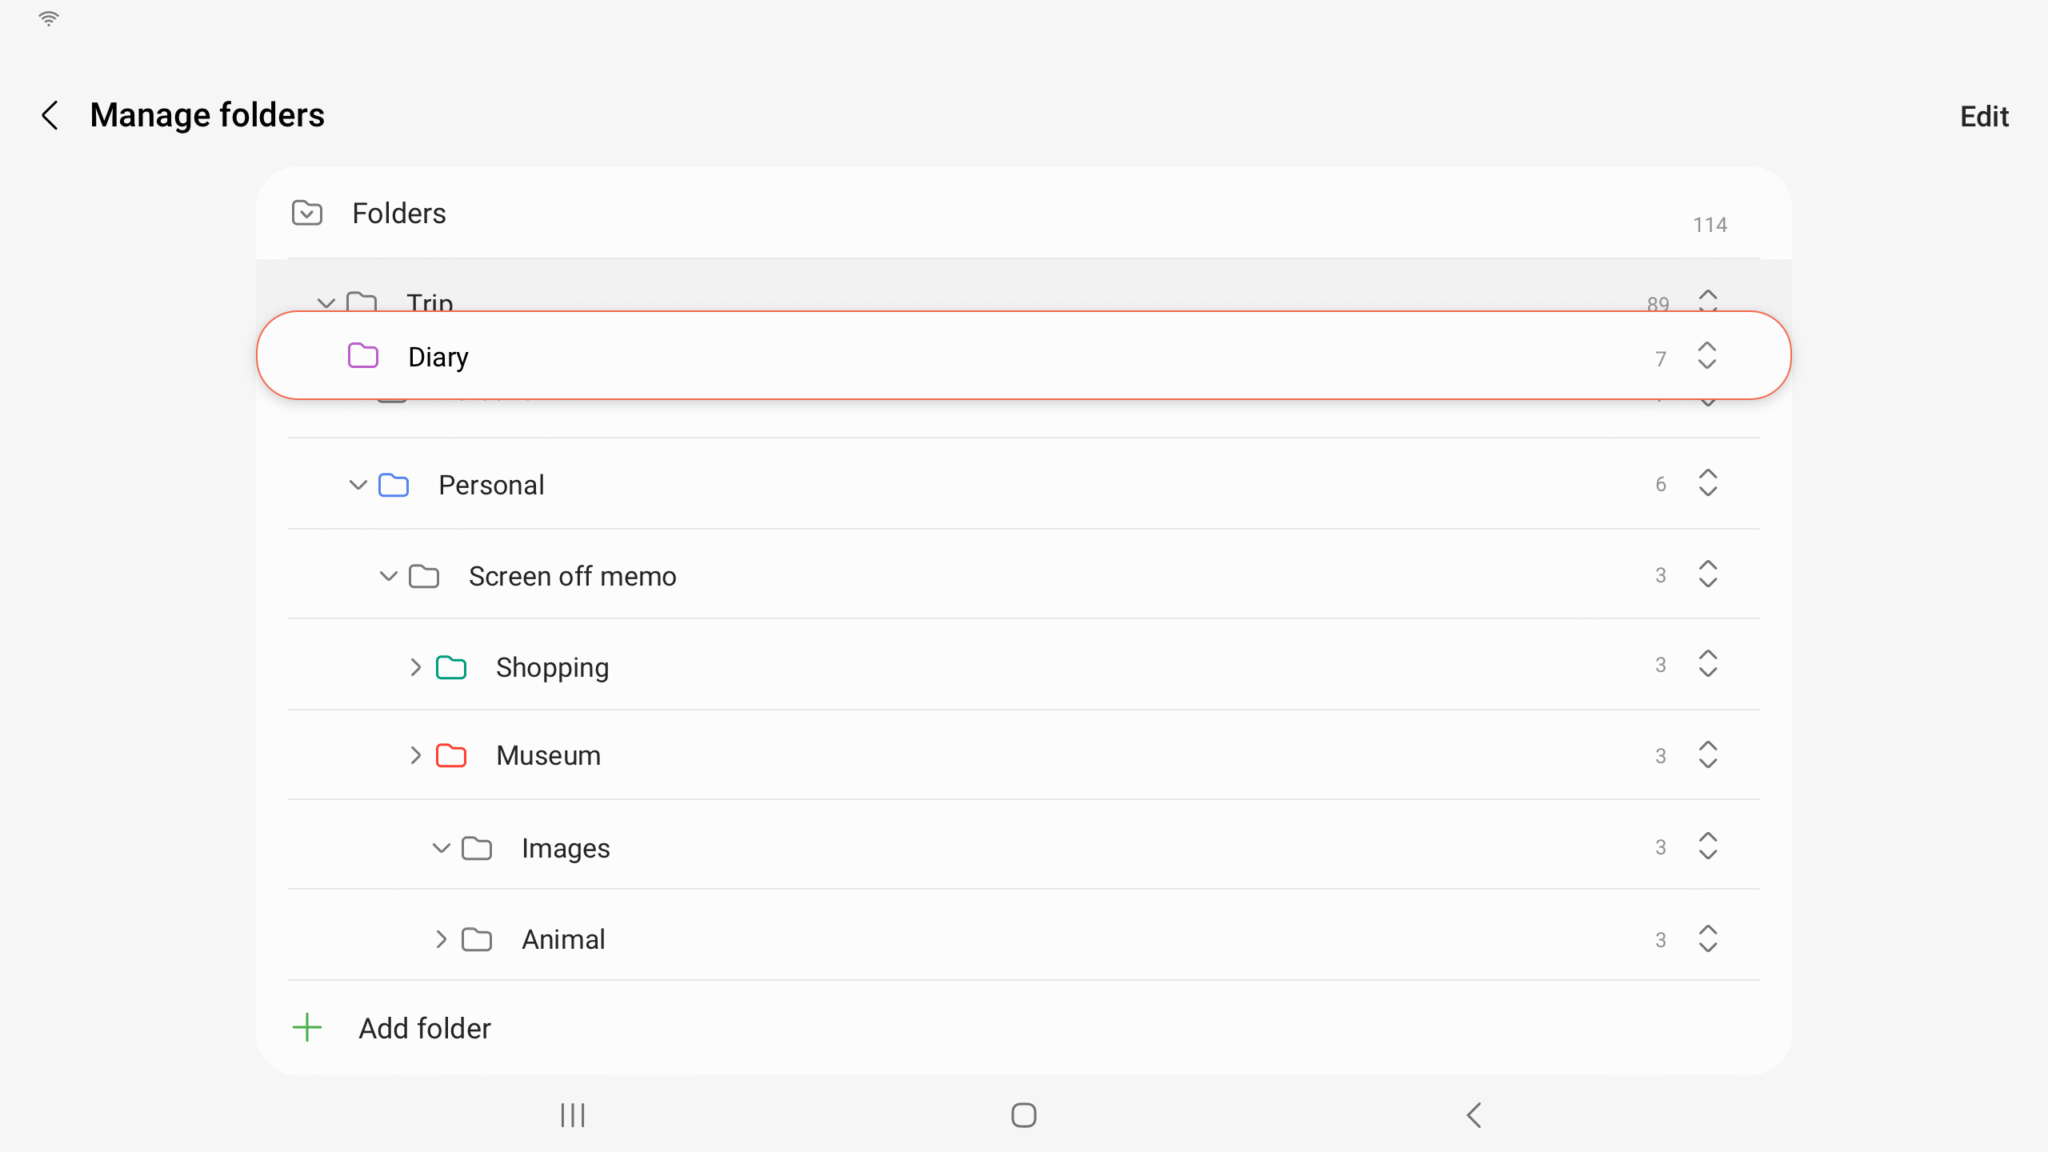Open recent apps from the navigation bar
Screen dimensions: 2048x1152
573,1115
